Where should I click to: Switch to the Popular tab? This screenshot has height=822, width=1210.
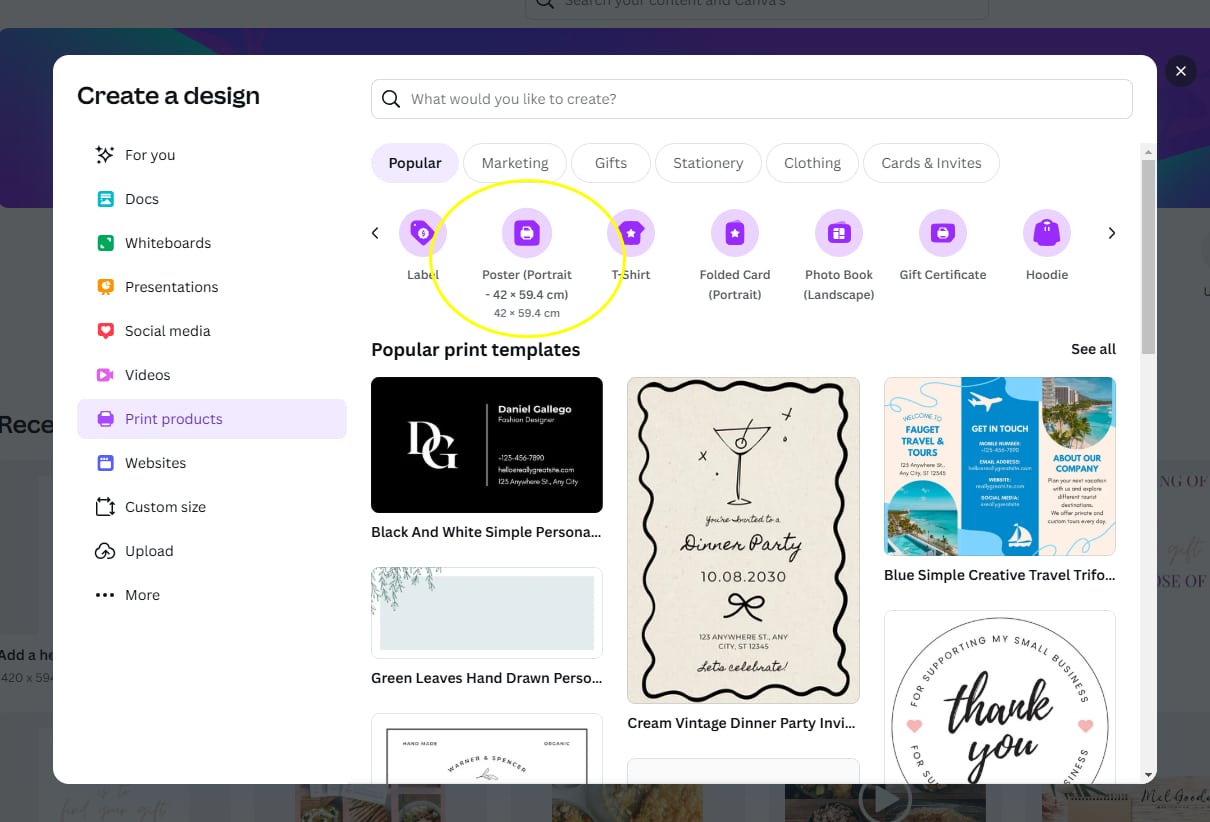click(x=415, y=163)
